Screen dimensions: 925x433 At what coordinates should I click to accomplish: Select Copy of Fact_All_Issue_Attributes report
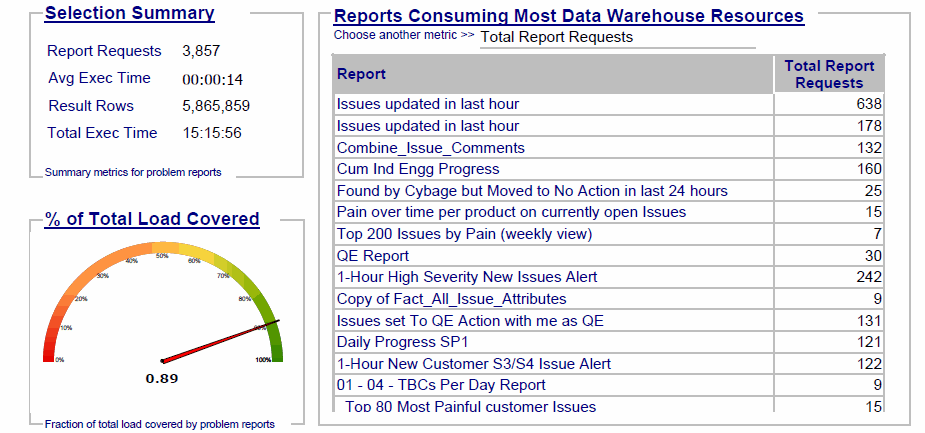tap(451, 299)
